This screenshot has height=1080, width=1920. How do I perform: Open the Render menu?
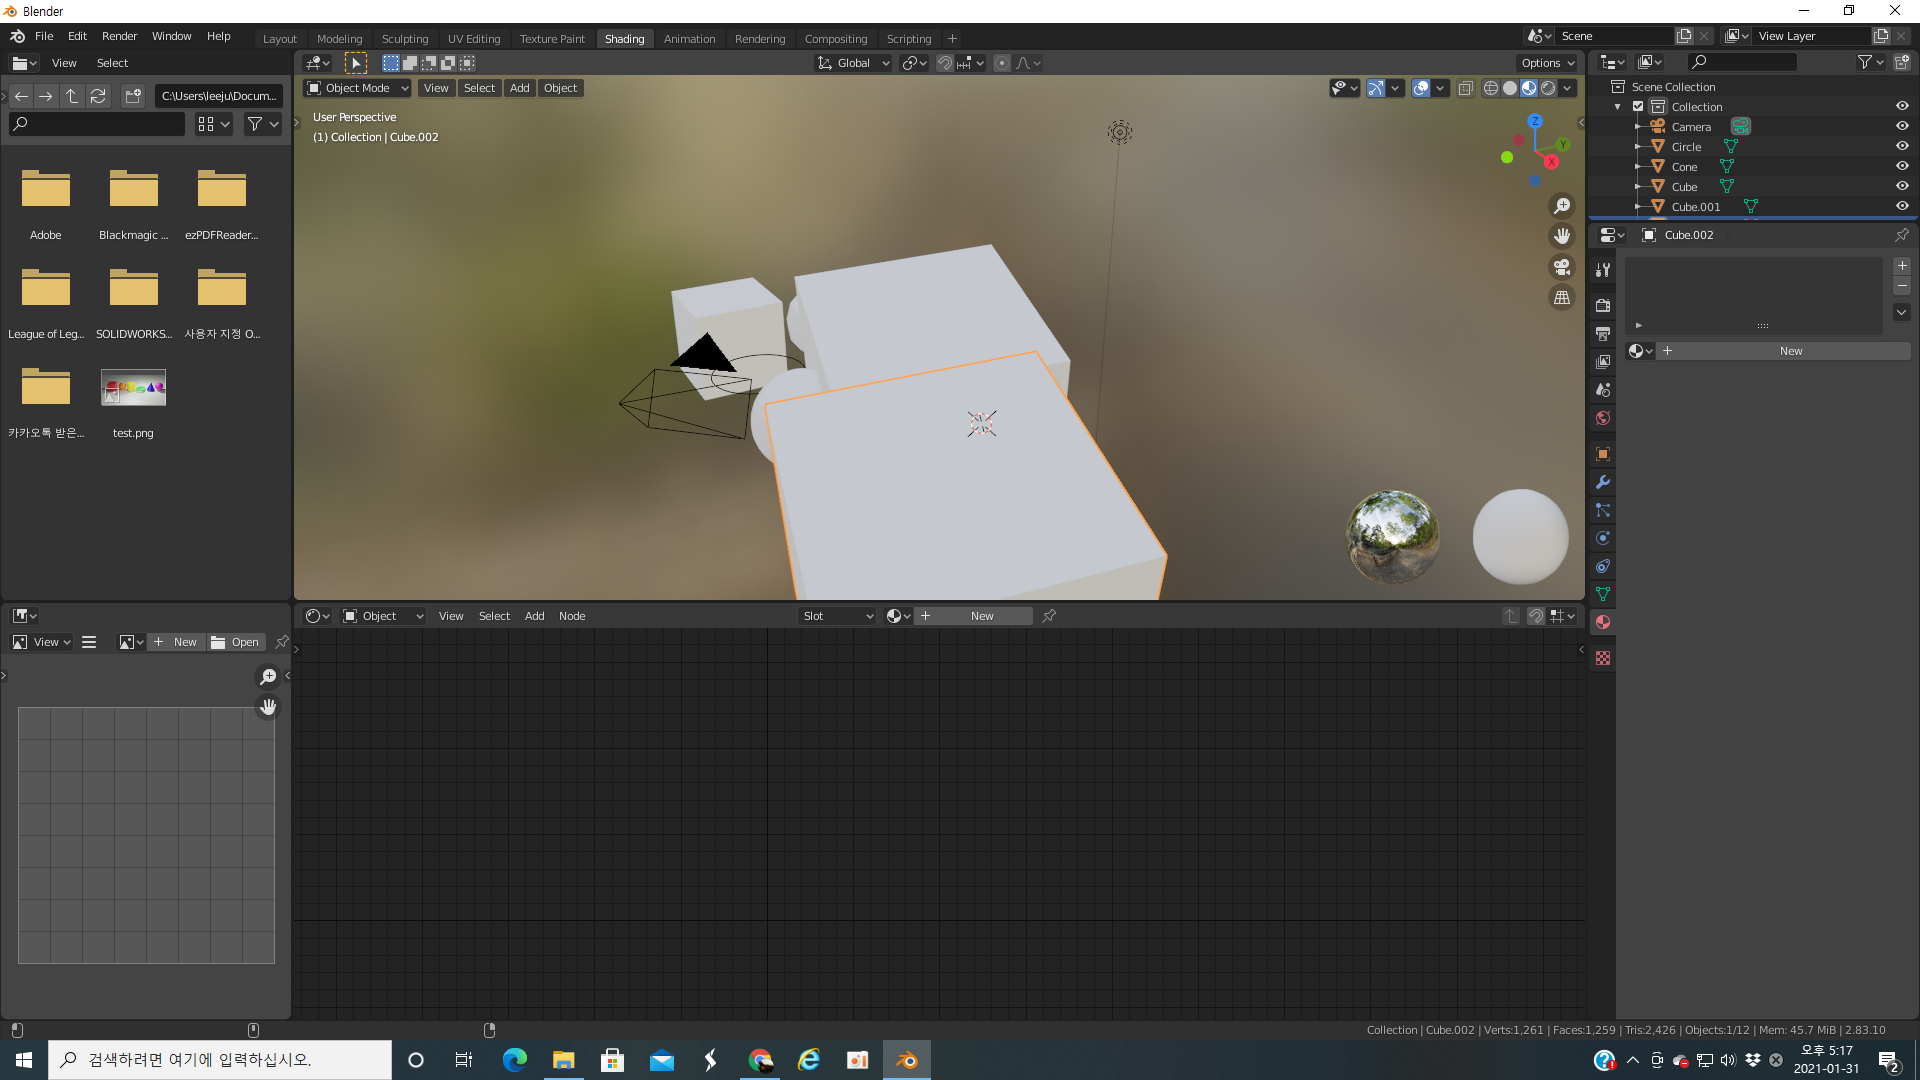pos(119,36)
